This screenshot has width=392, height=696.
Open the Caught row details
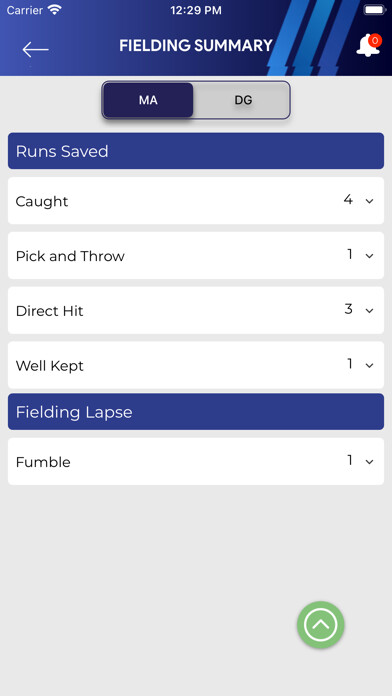[x=196, y=201]
